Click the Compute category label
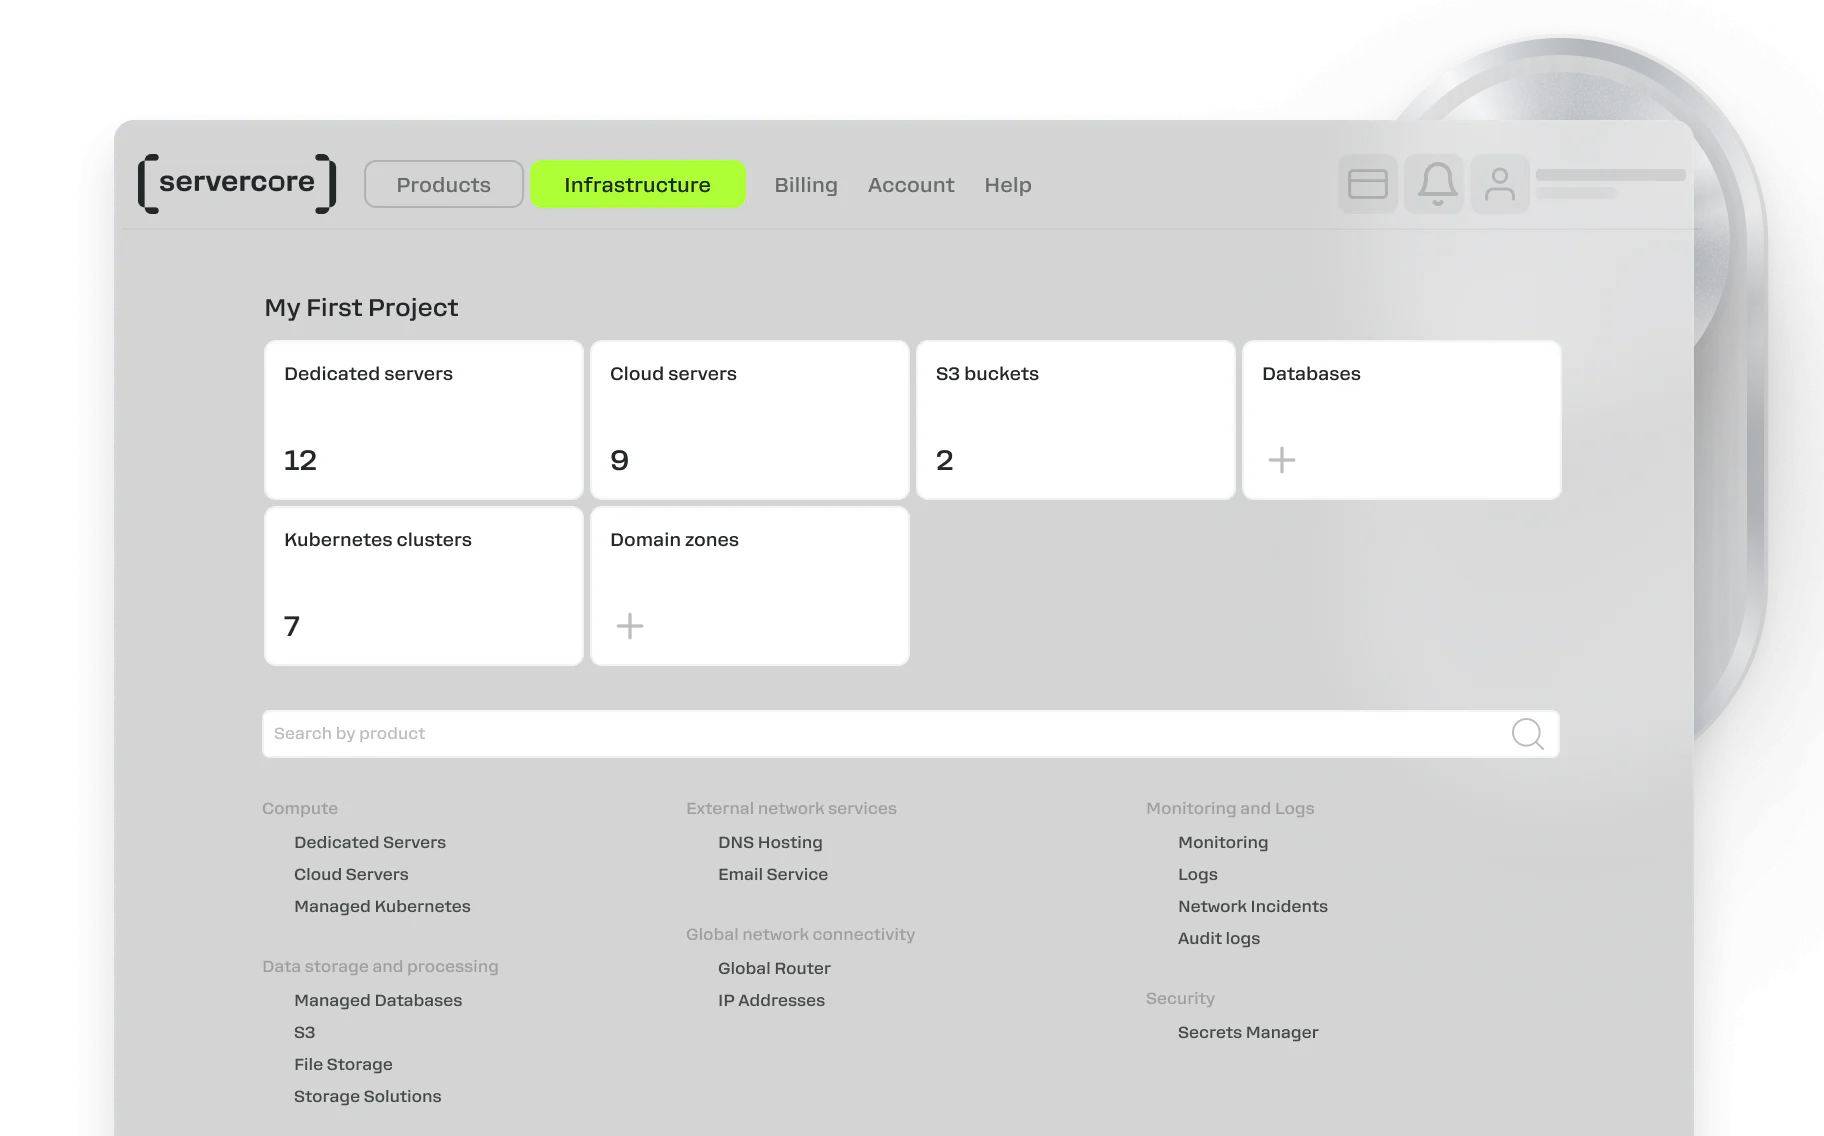The height and width of the screenshot is (1136, 1824). click(x=300, y=808)
